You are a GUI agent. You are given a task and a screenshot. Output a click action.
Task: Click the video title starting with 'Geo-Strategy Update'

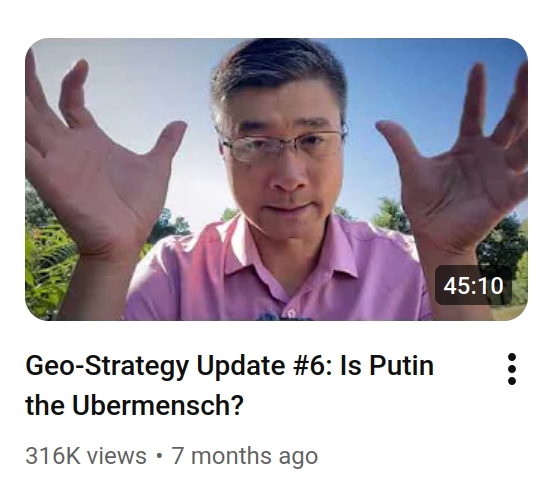coord(230,386)
